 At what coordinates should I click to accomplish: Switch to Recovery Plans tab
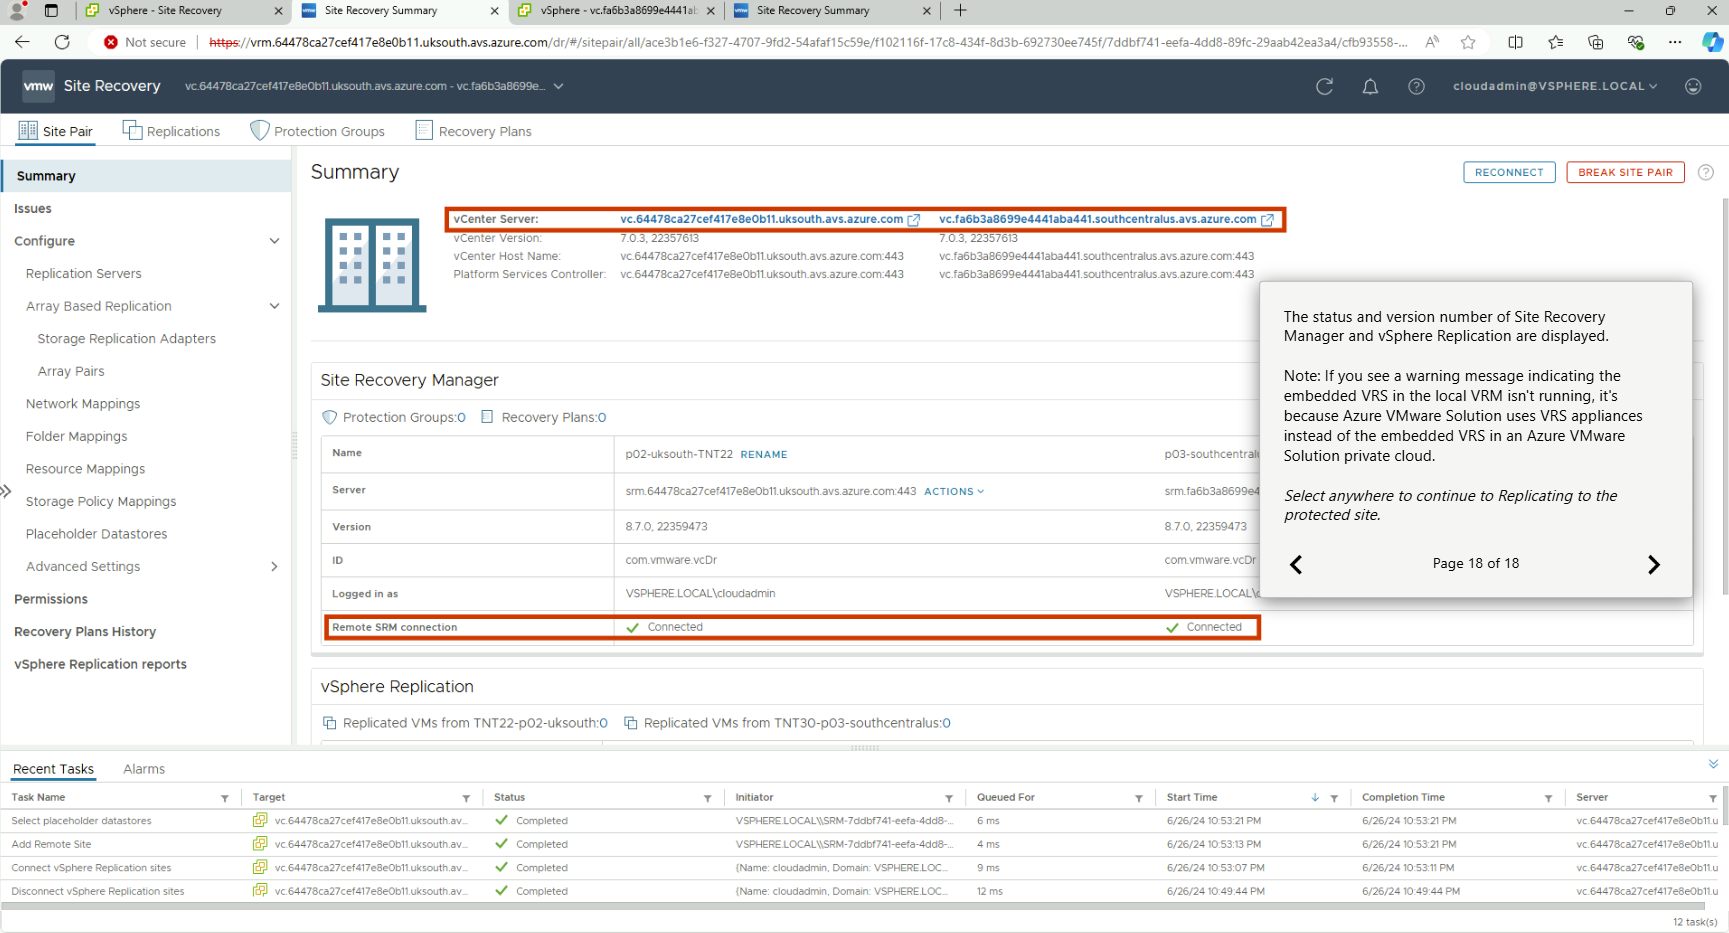(473, 131)
